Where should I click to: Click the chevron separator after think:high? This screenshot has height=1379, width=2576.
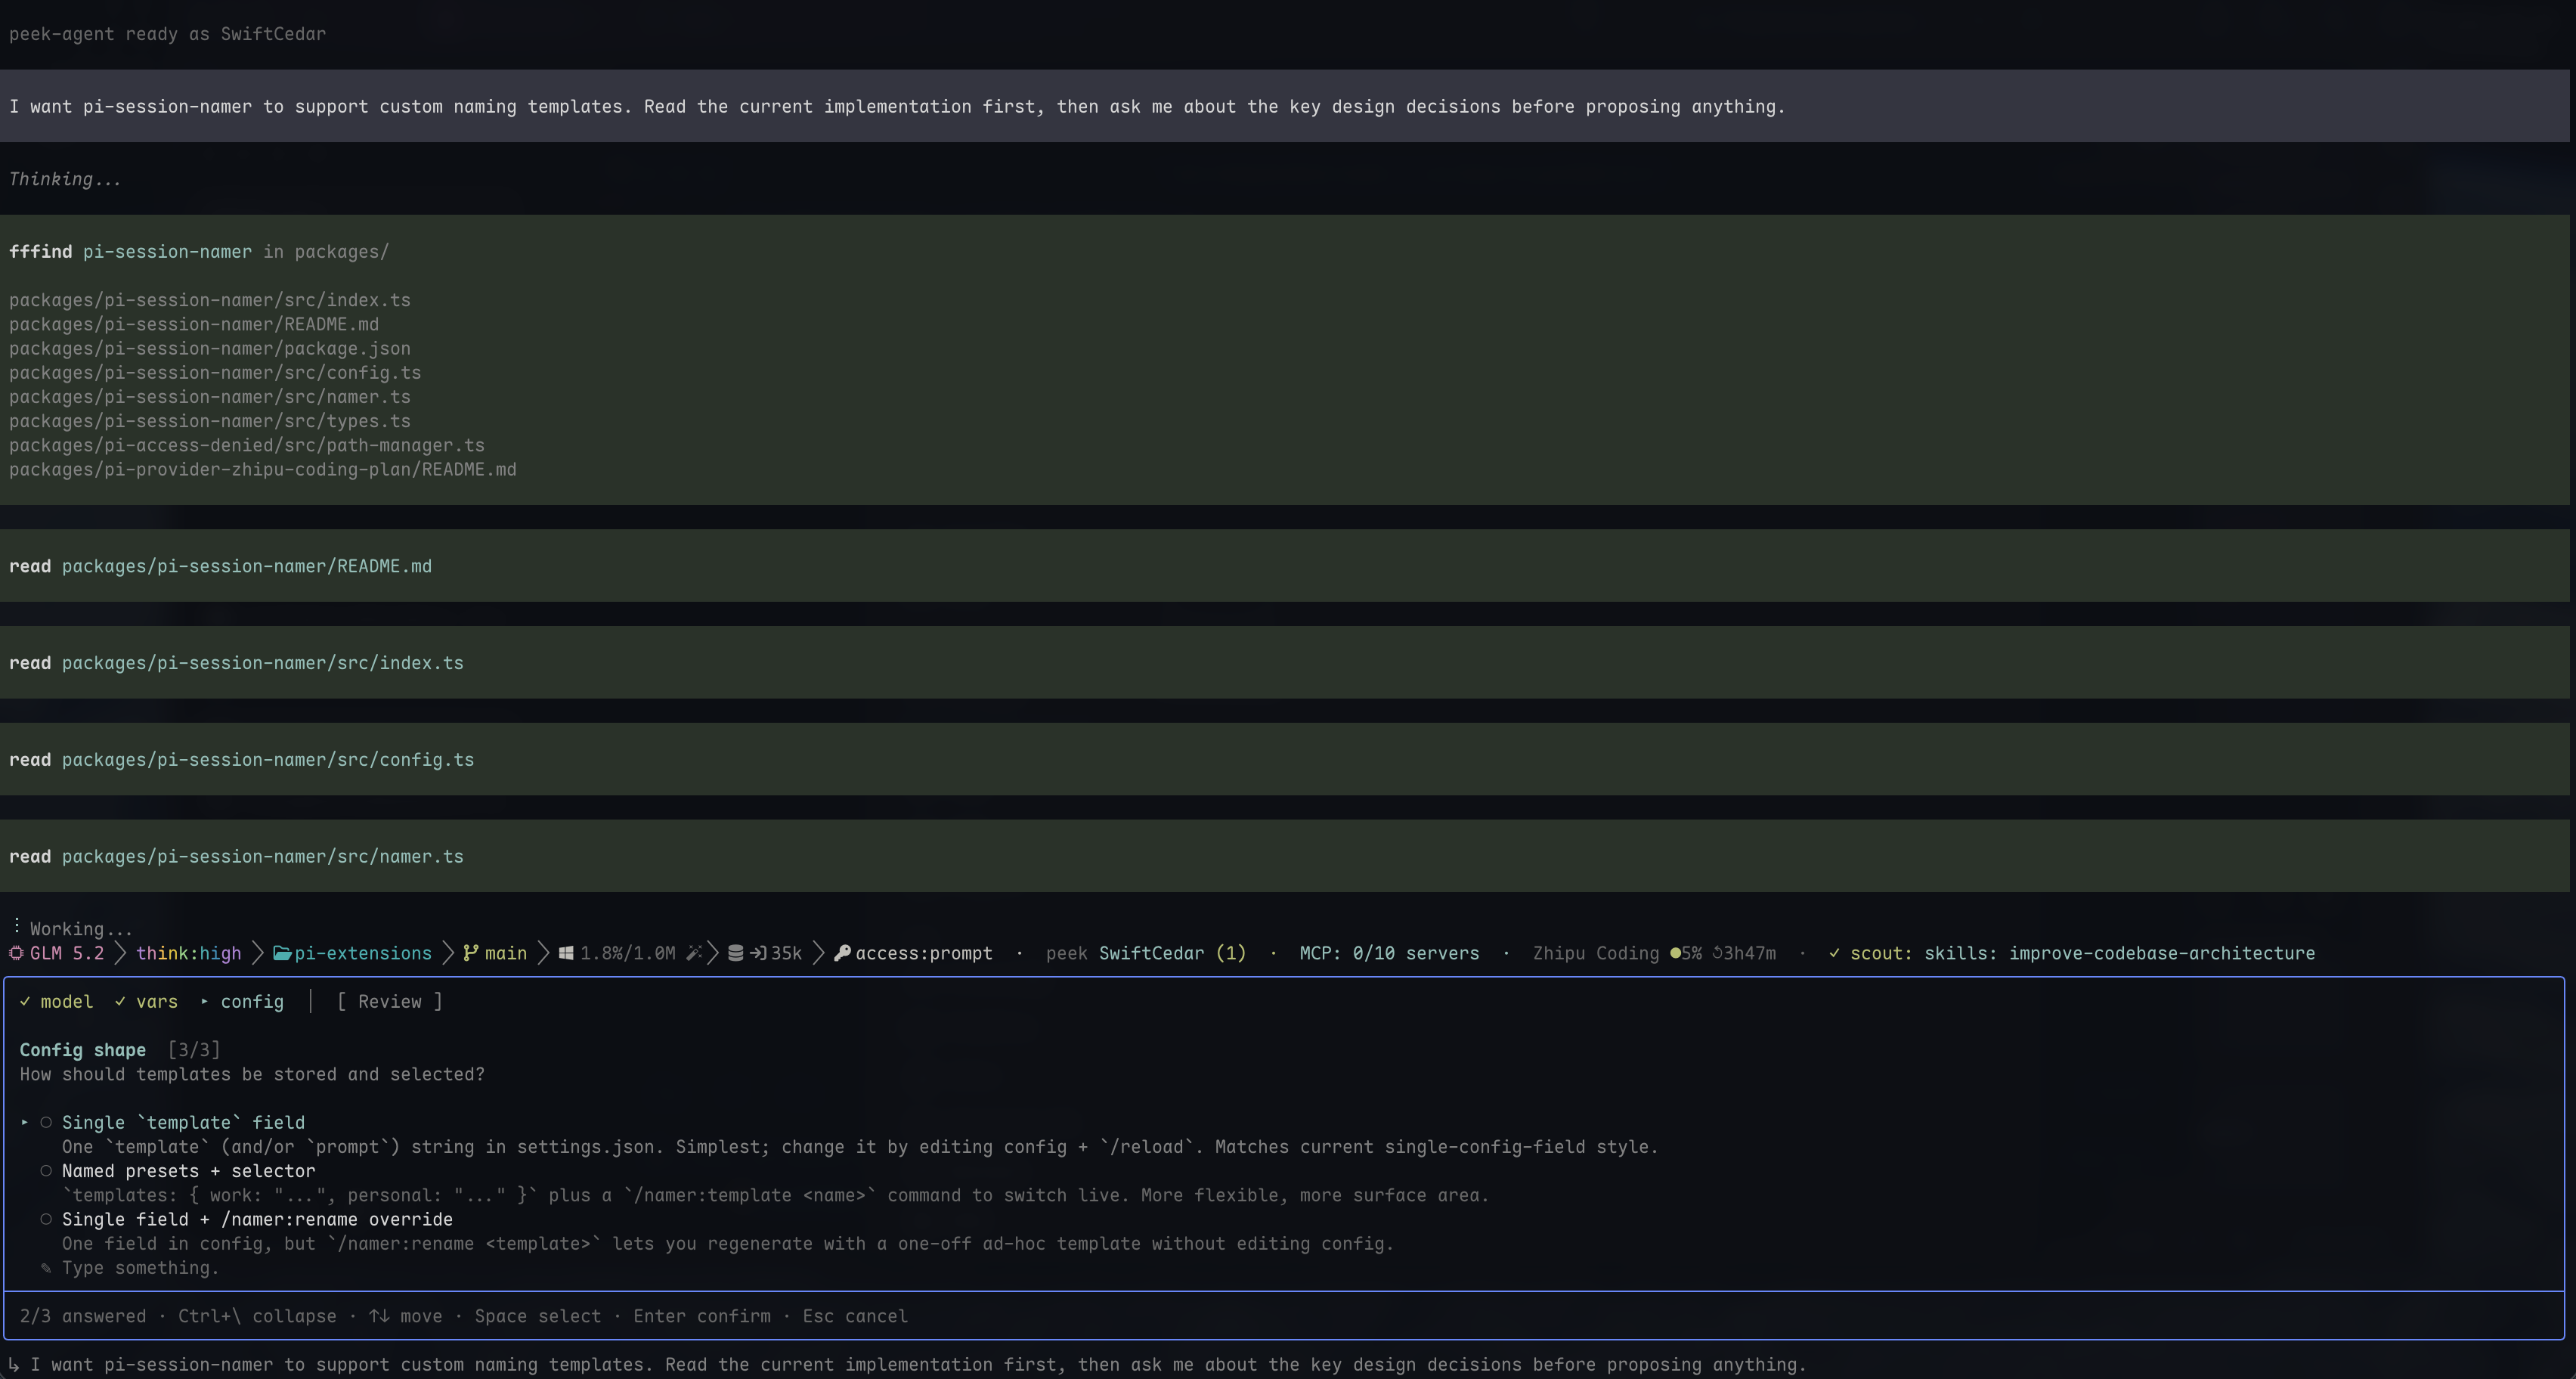point(257,953)
